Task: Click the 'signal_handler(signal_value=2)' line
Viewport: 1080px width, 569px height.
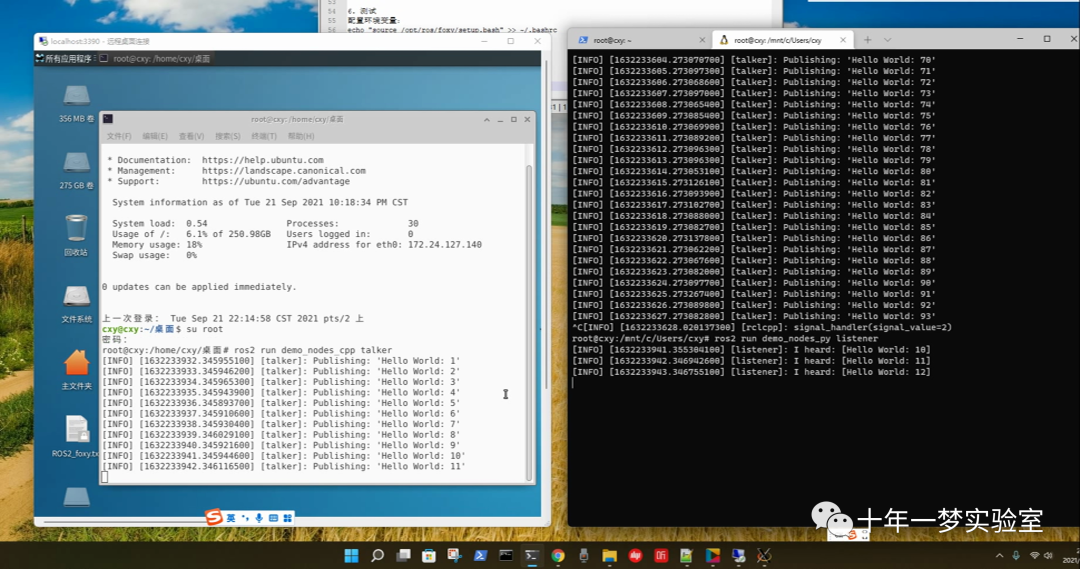Action: coord(762,328)
